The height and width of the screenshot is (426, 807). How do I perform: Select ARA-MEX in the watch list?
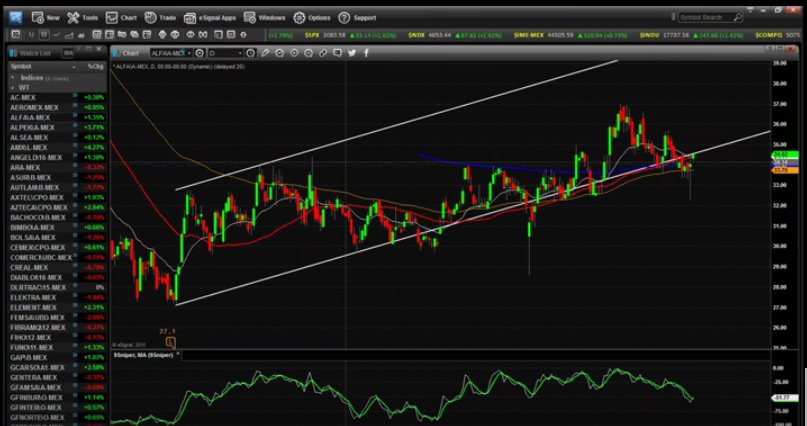pos(58,167)
